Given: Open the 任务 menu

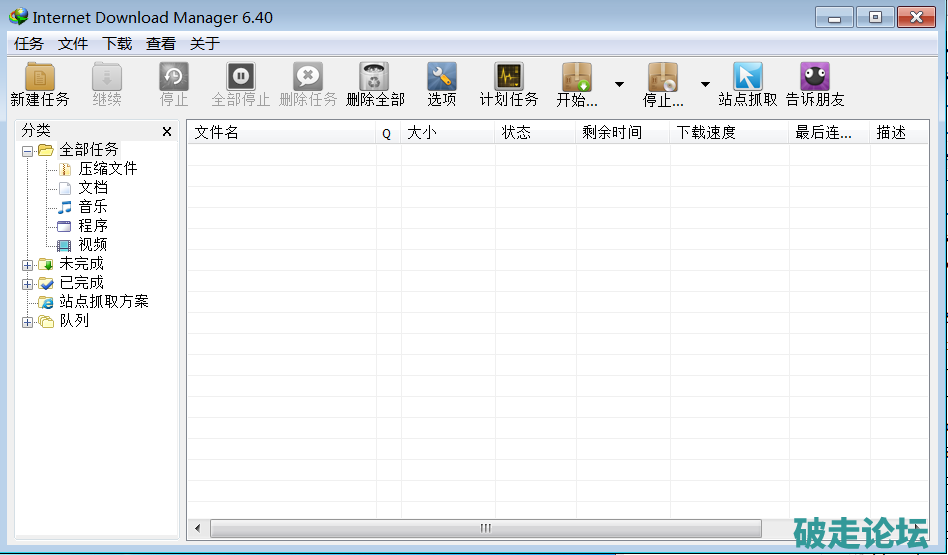Looking at the screenshot, I should [x=29, y=44].
